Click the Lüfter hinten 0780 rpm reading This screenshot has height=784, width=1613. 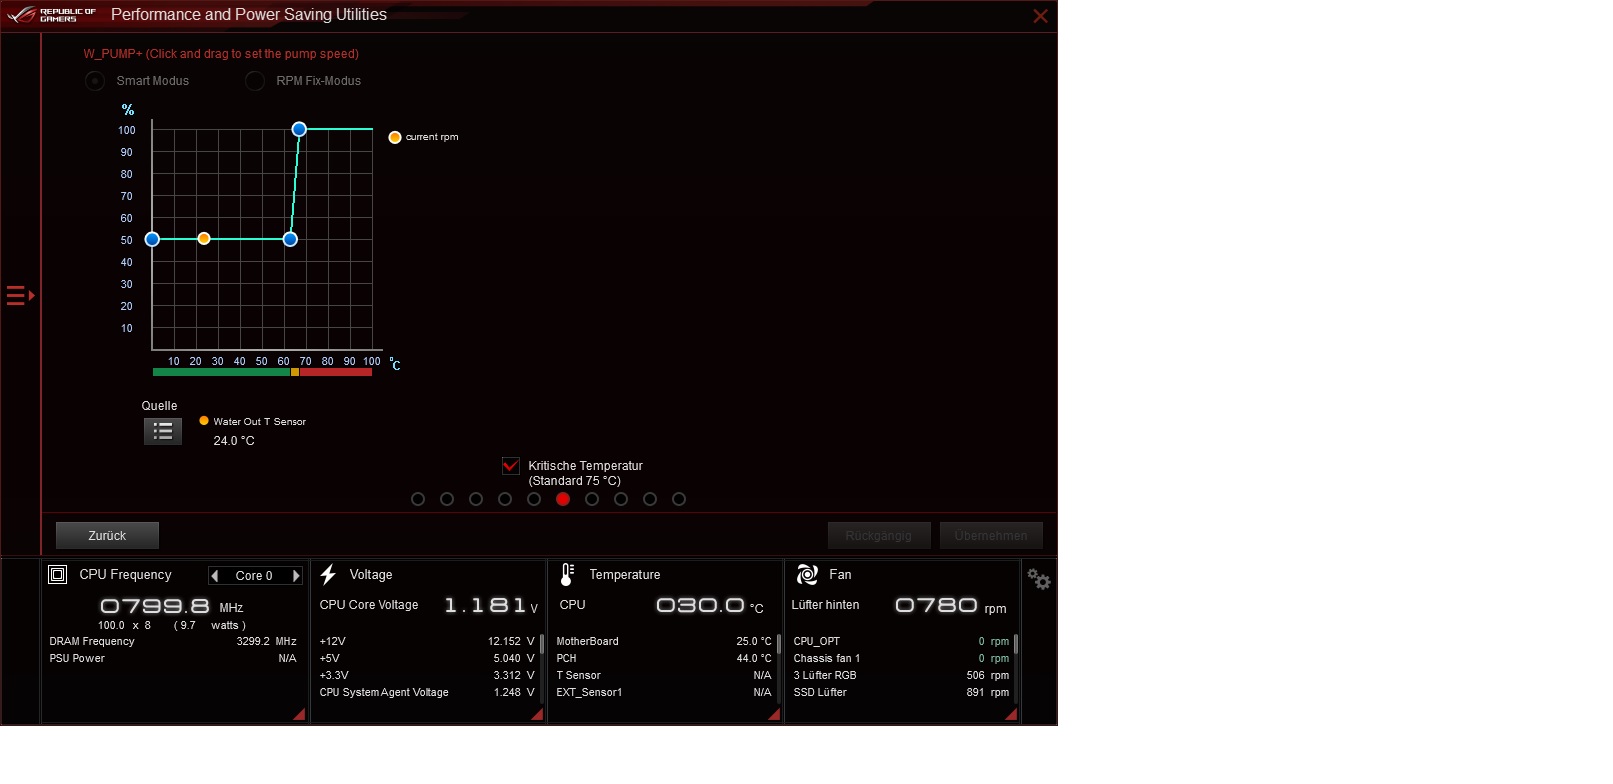pos(951,605)
